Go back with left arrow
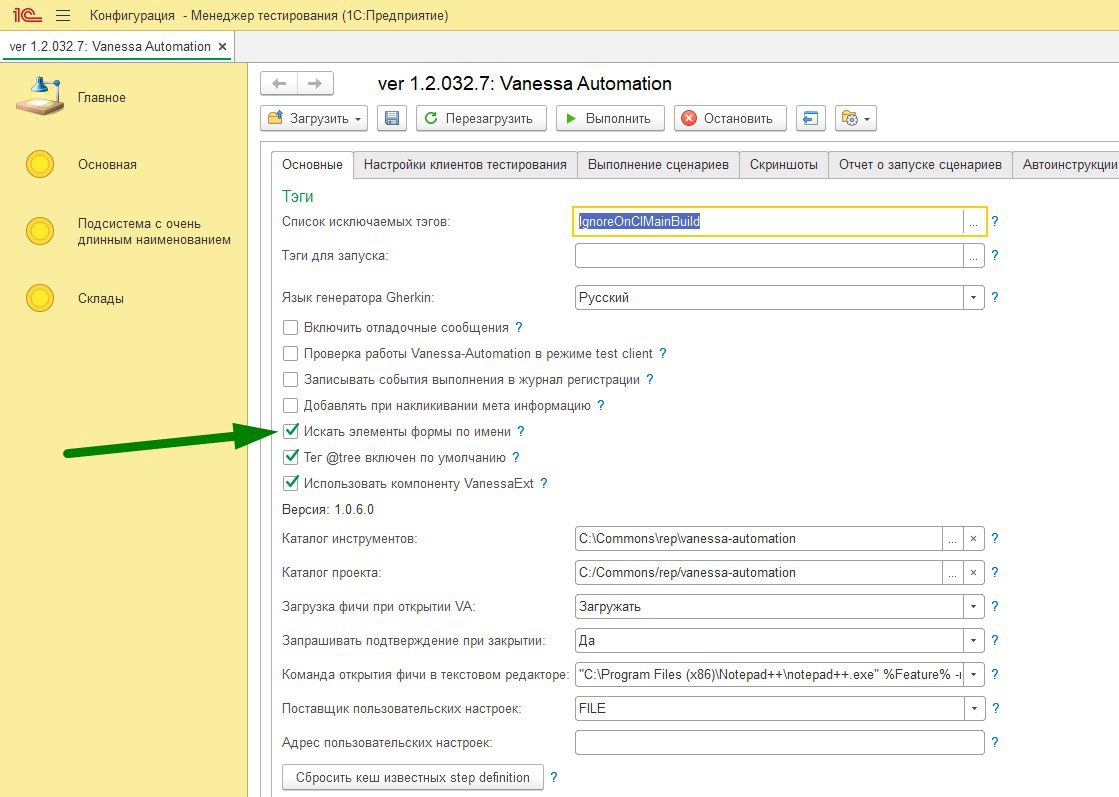This screenshot has width=1119, height=797. (x=279, y=83)
